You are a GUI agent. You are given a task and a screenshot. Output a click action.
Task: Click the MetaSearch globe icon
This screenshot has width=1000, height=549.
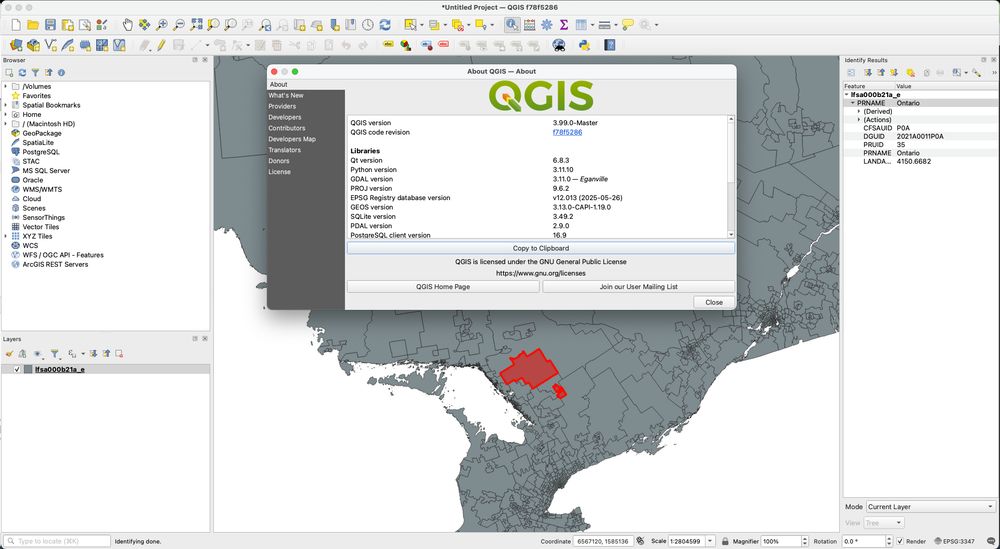(559, 45)
